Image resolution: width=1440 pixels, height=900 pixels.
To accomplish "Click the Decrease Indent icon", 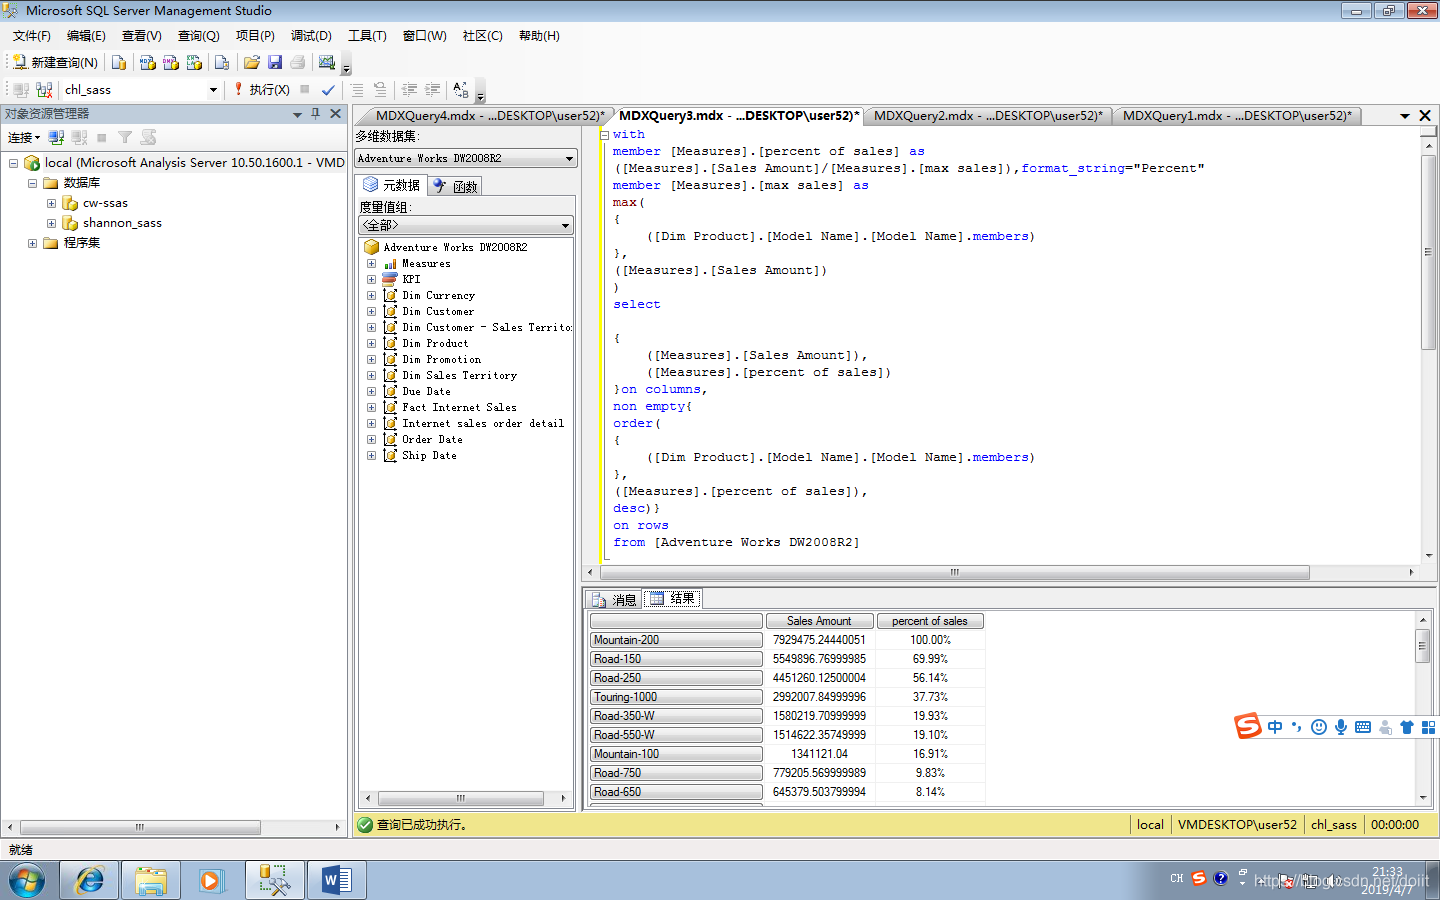I will click(x=410, y=89).
